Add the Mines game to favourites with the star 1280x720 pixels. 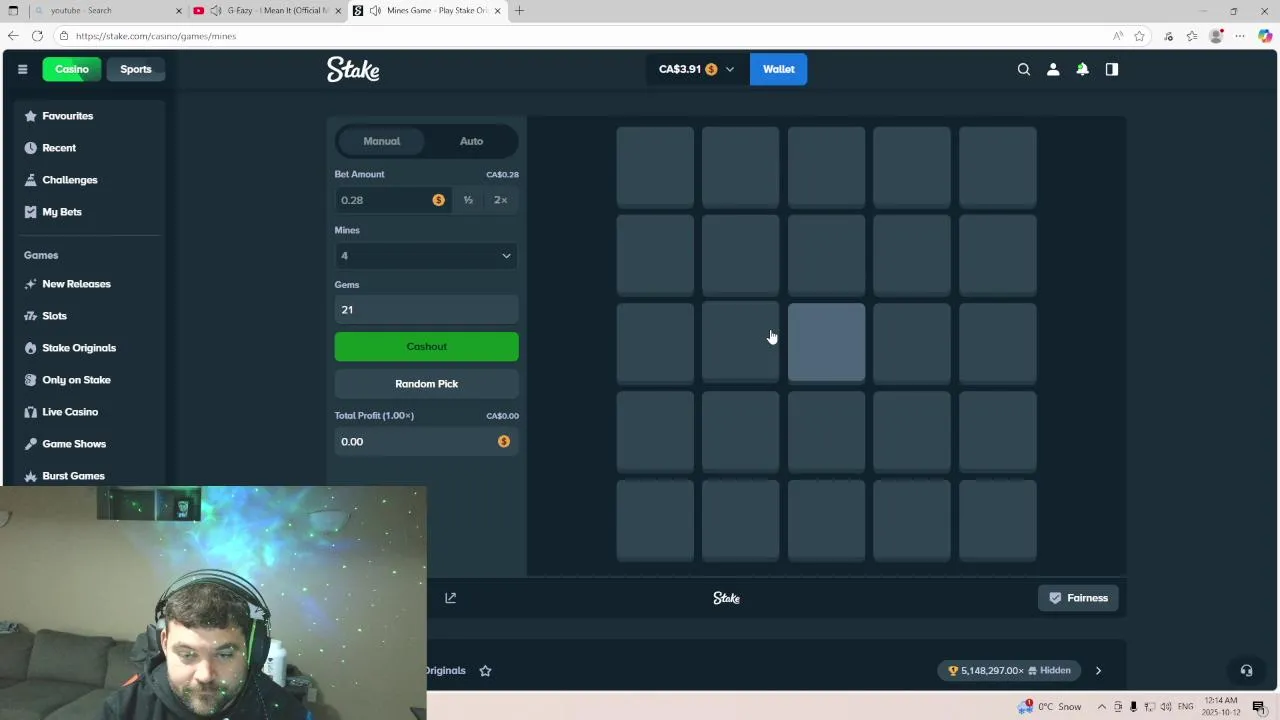click(x=485, y=671)
